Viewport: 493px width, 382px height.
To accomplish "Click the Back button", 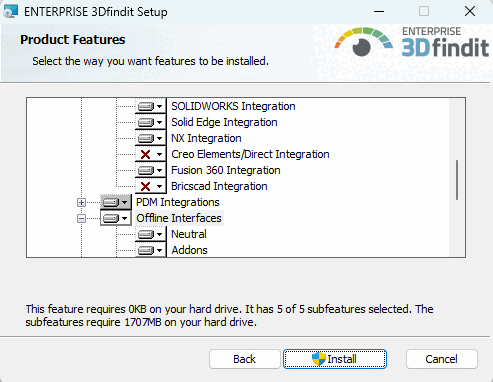I will [x=245, y=359].
